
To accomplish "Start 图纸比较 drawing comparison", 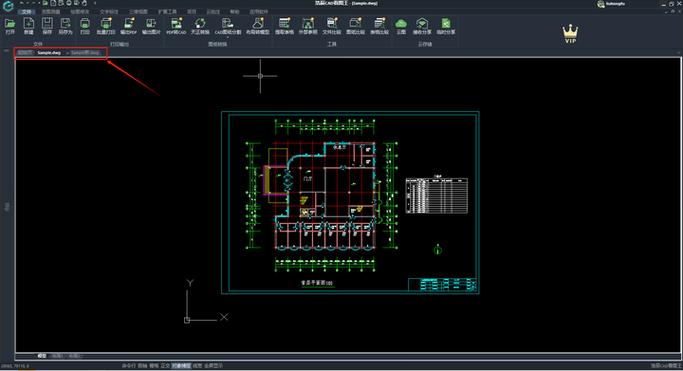I will (x=355, y=26).
